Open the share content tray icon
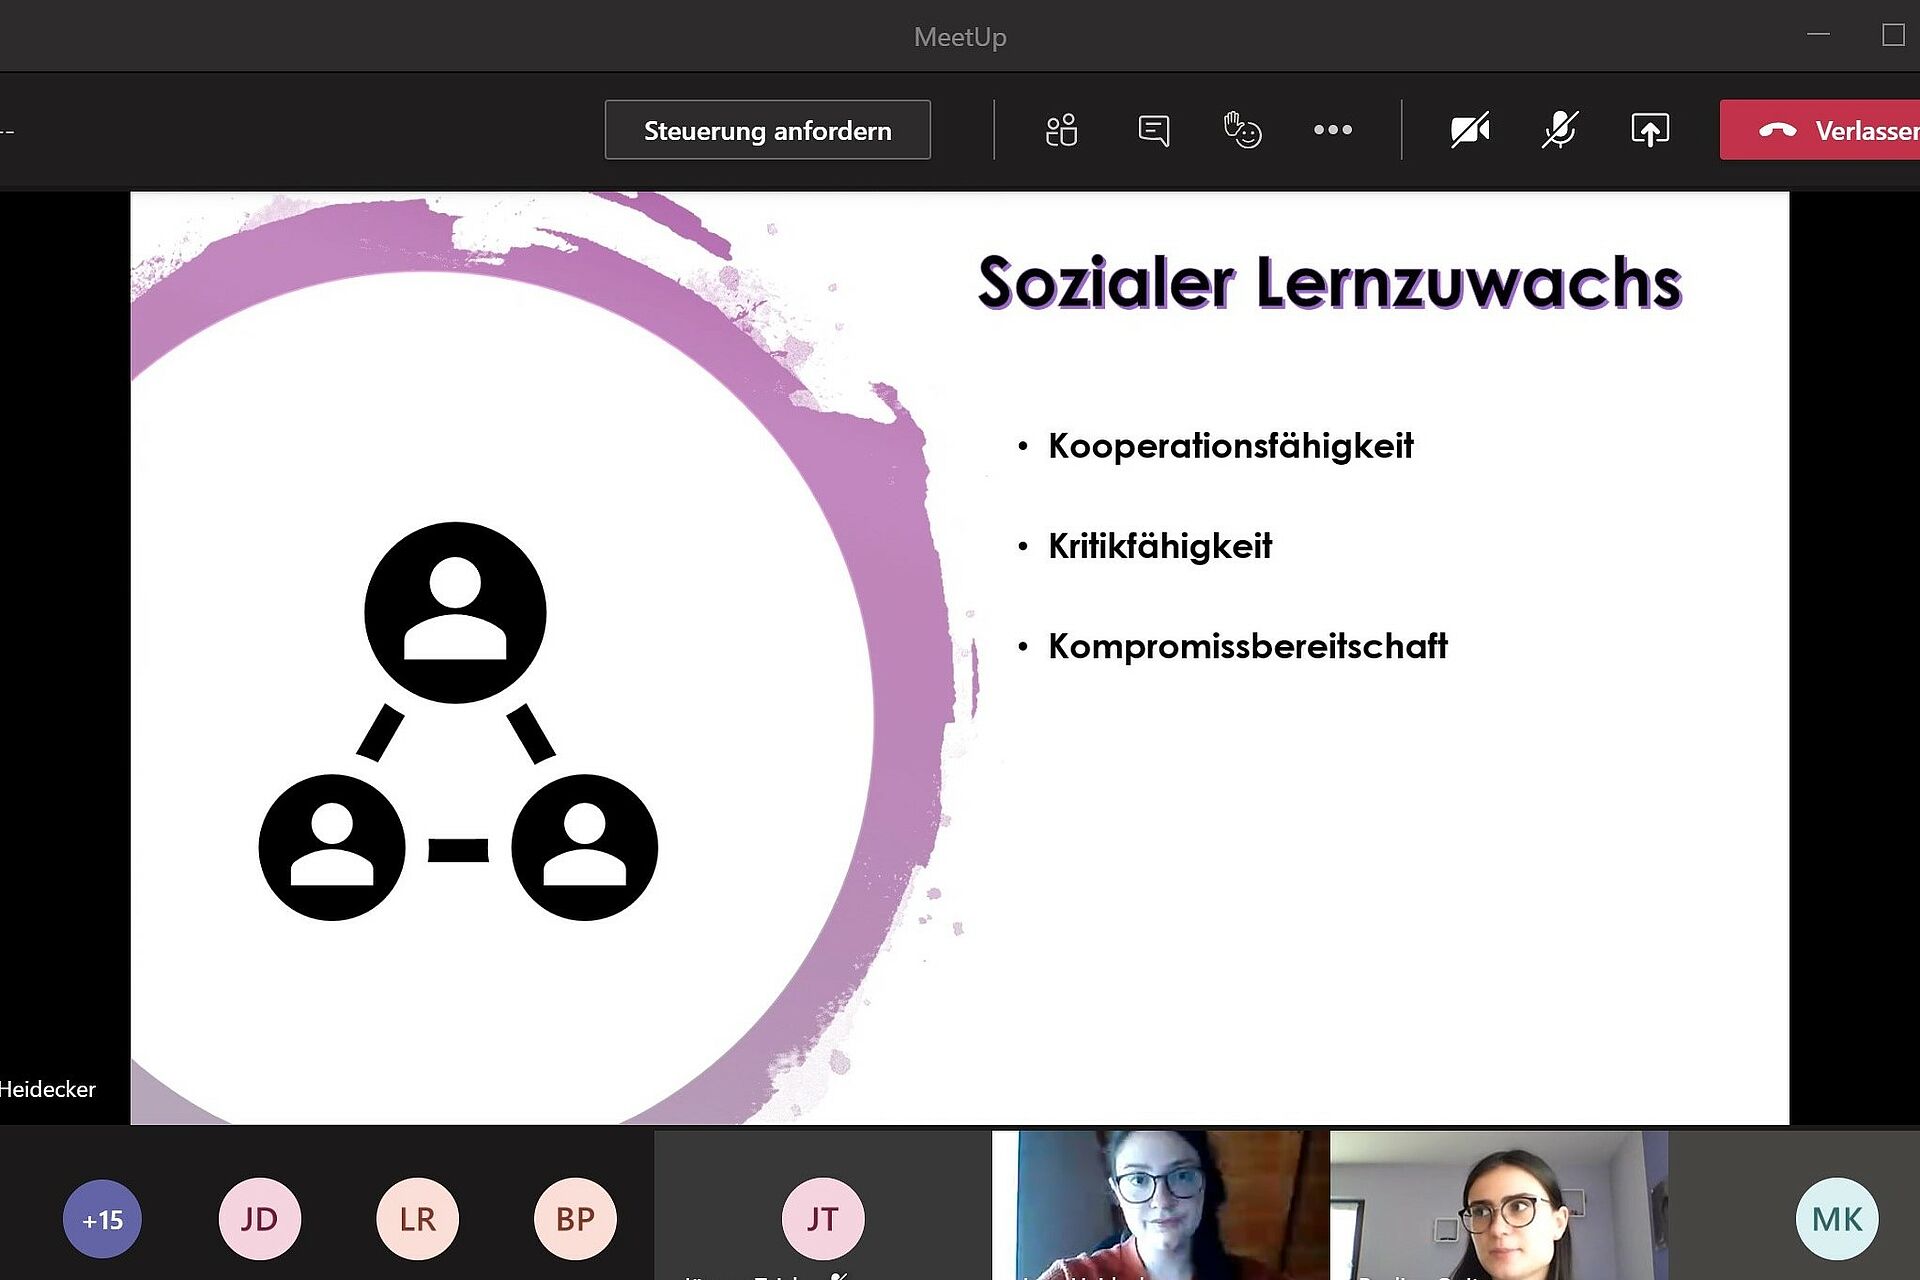The image size is (1920, 1280). (1650, 130)
